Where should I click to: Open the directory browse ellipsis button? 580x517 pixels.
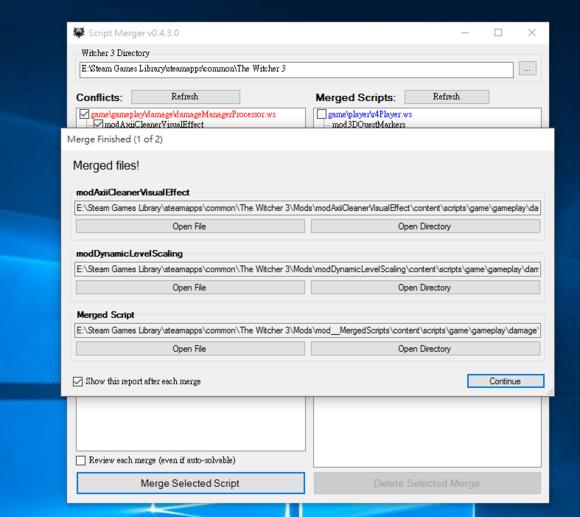coord(527,69)
